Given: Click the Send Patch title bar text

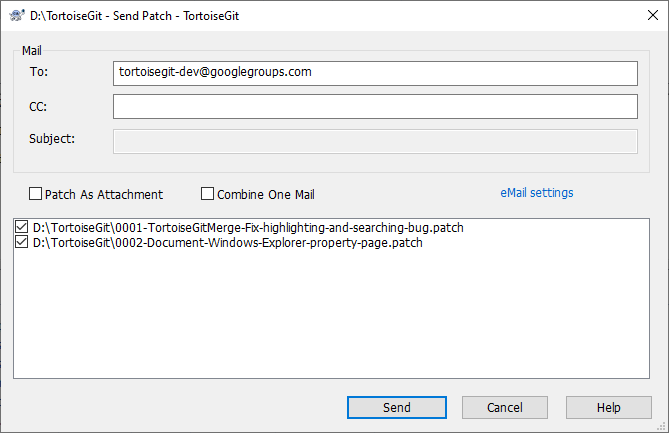Looking at the screenshot, I should tap(134, 16).
